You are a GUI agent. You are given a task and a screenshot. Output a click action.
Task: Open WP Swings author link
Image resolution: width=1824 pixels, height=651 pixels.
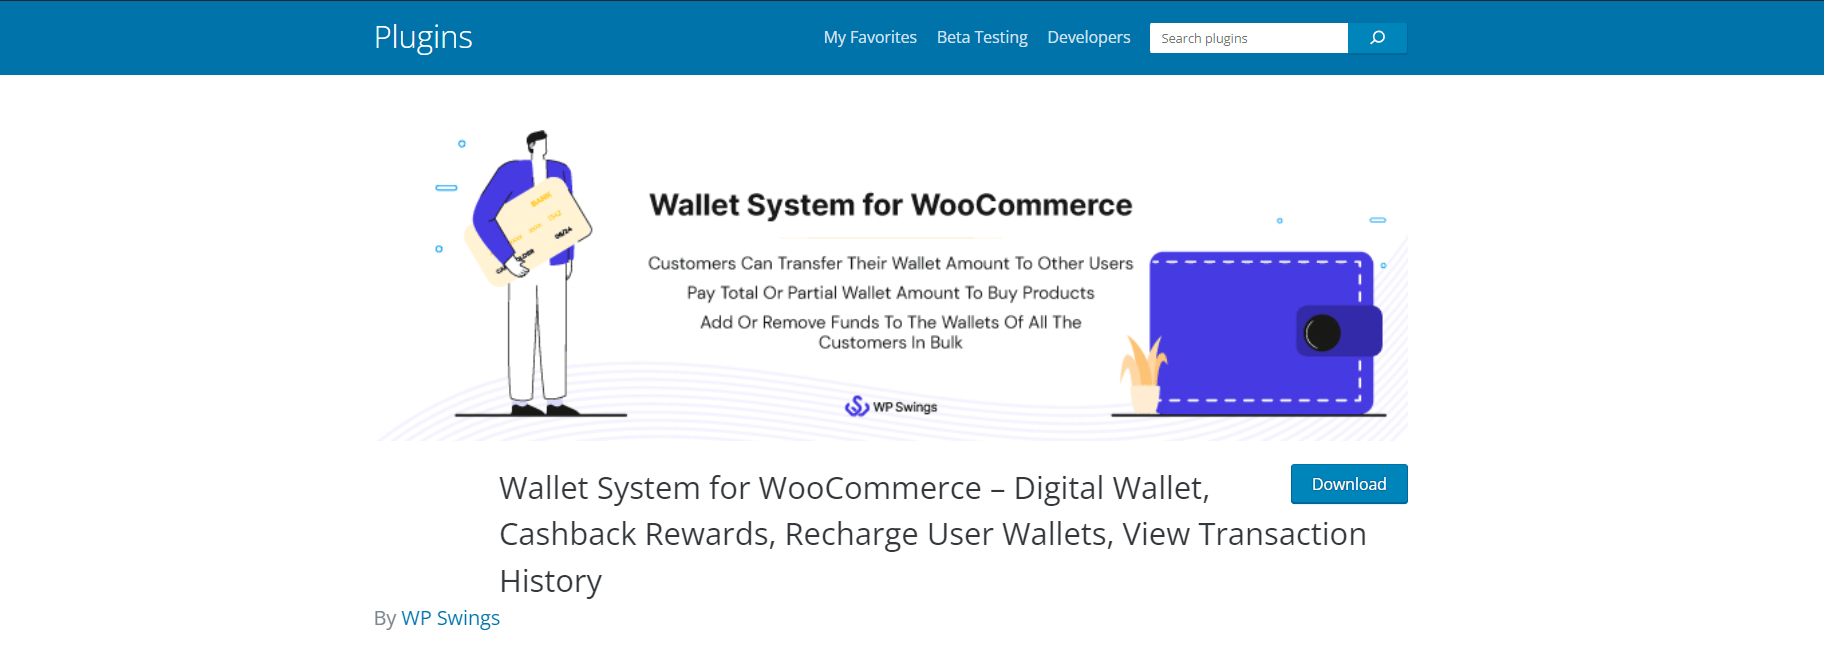pos(450,618)
